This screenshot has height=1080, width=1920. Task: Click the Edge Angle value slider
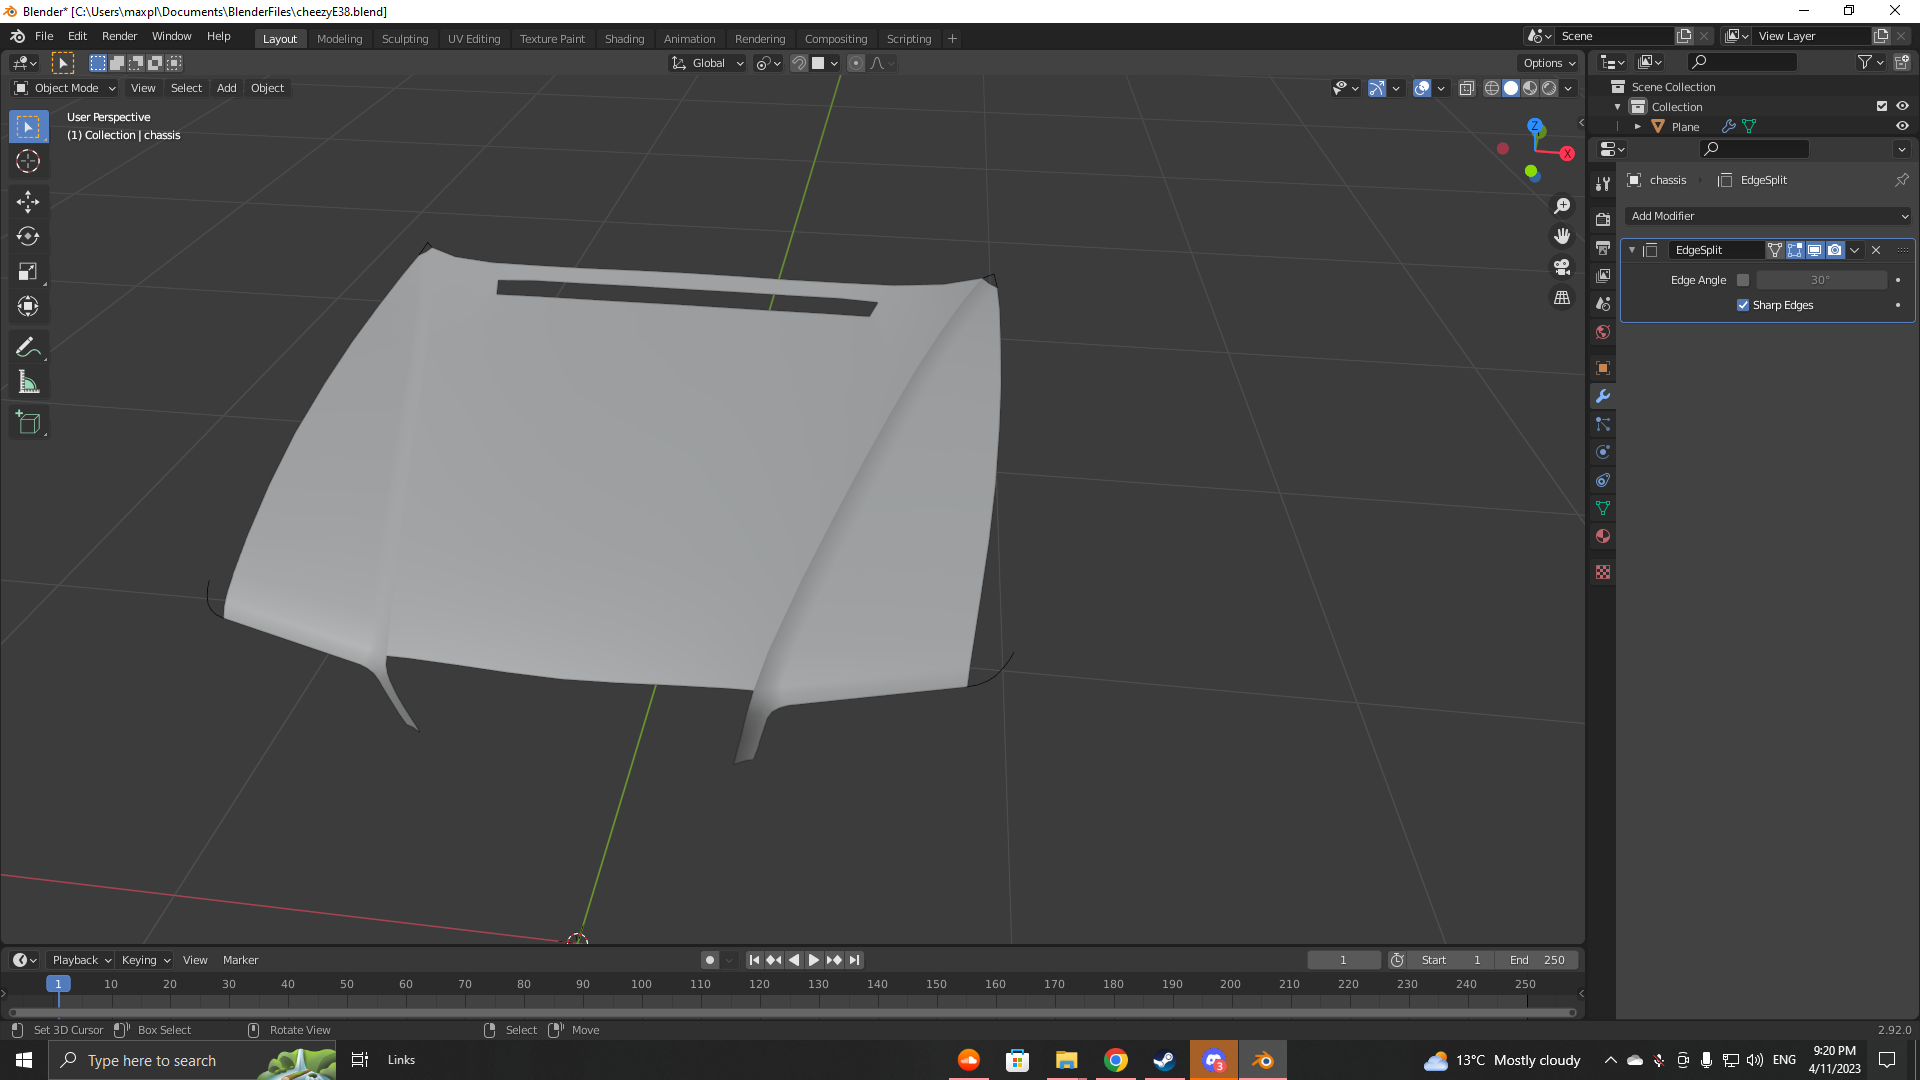pos(1820,280)
